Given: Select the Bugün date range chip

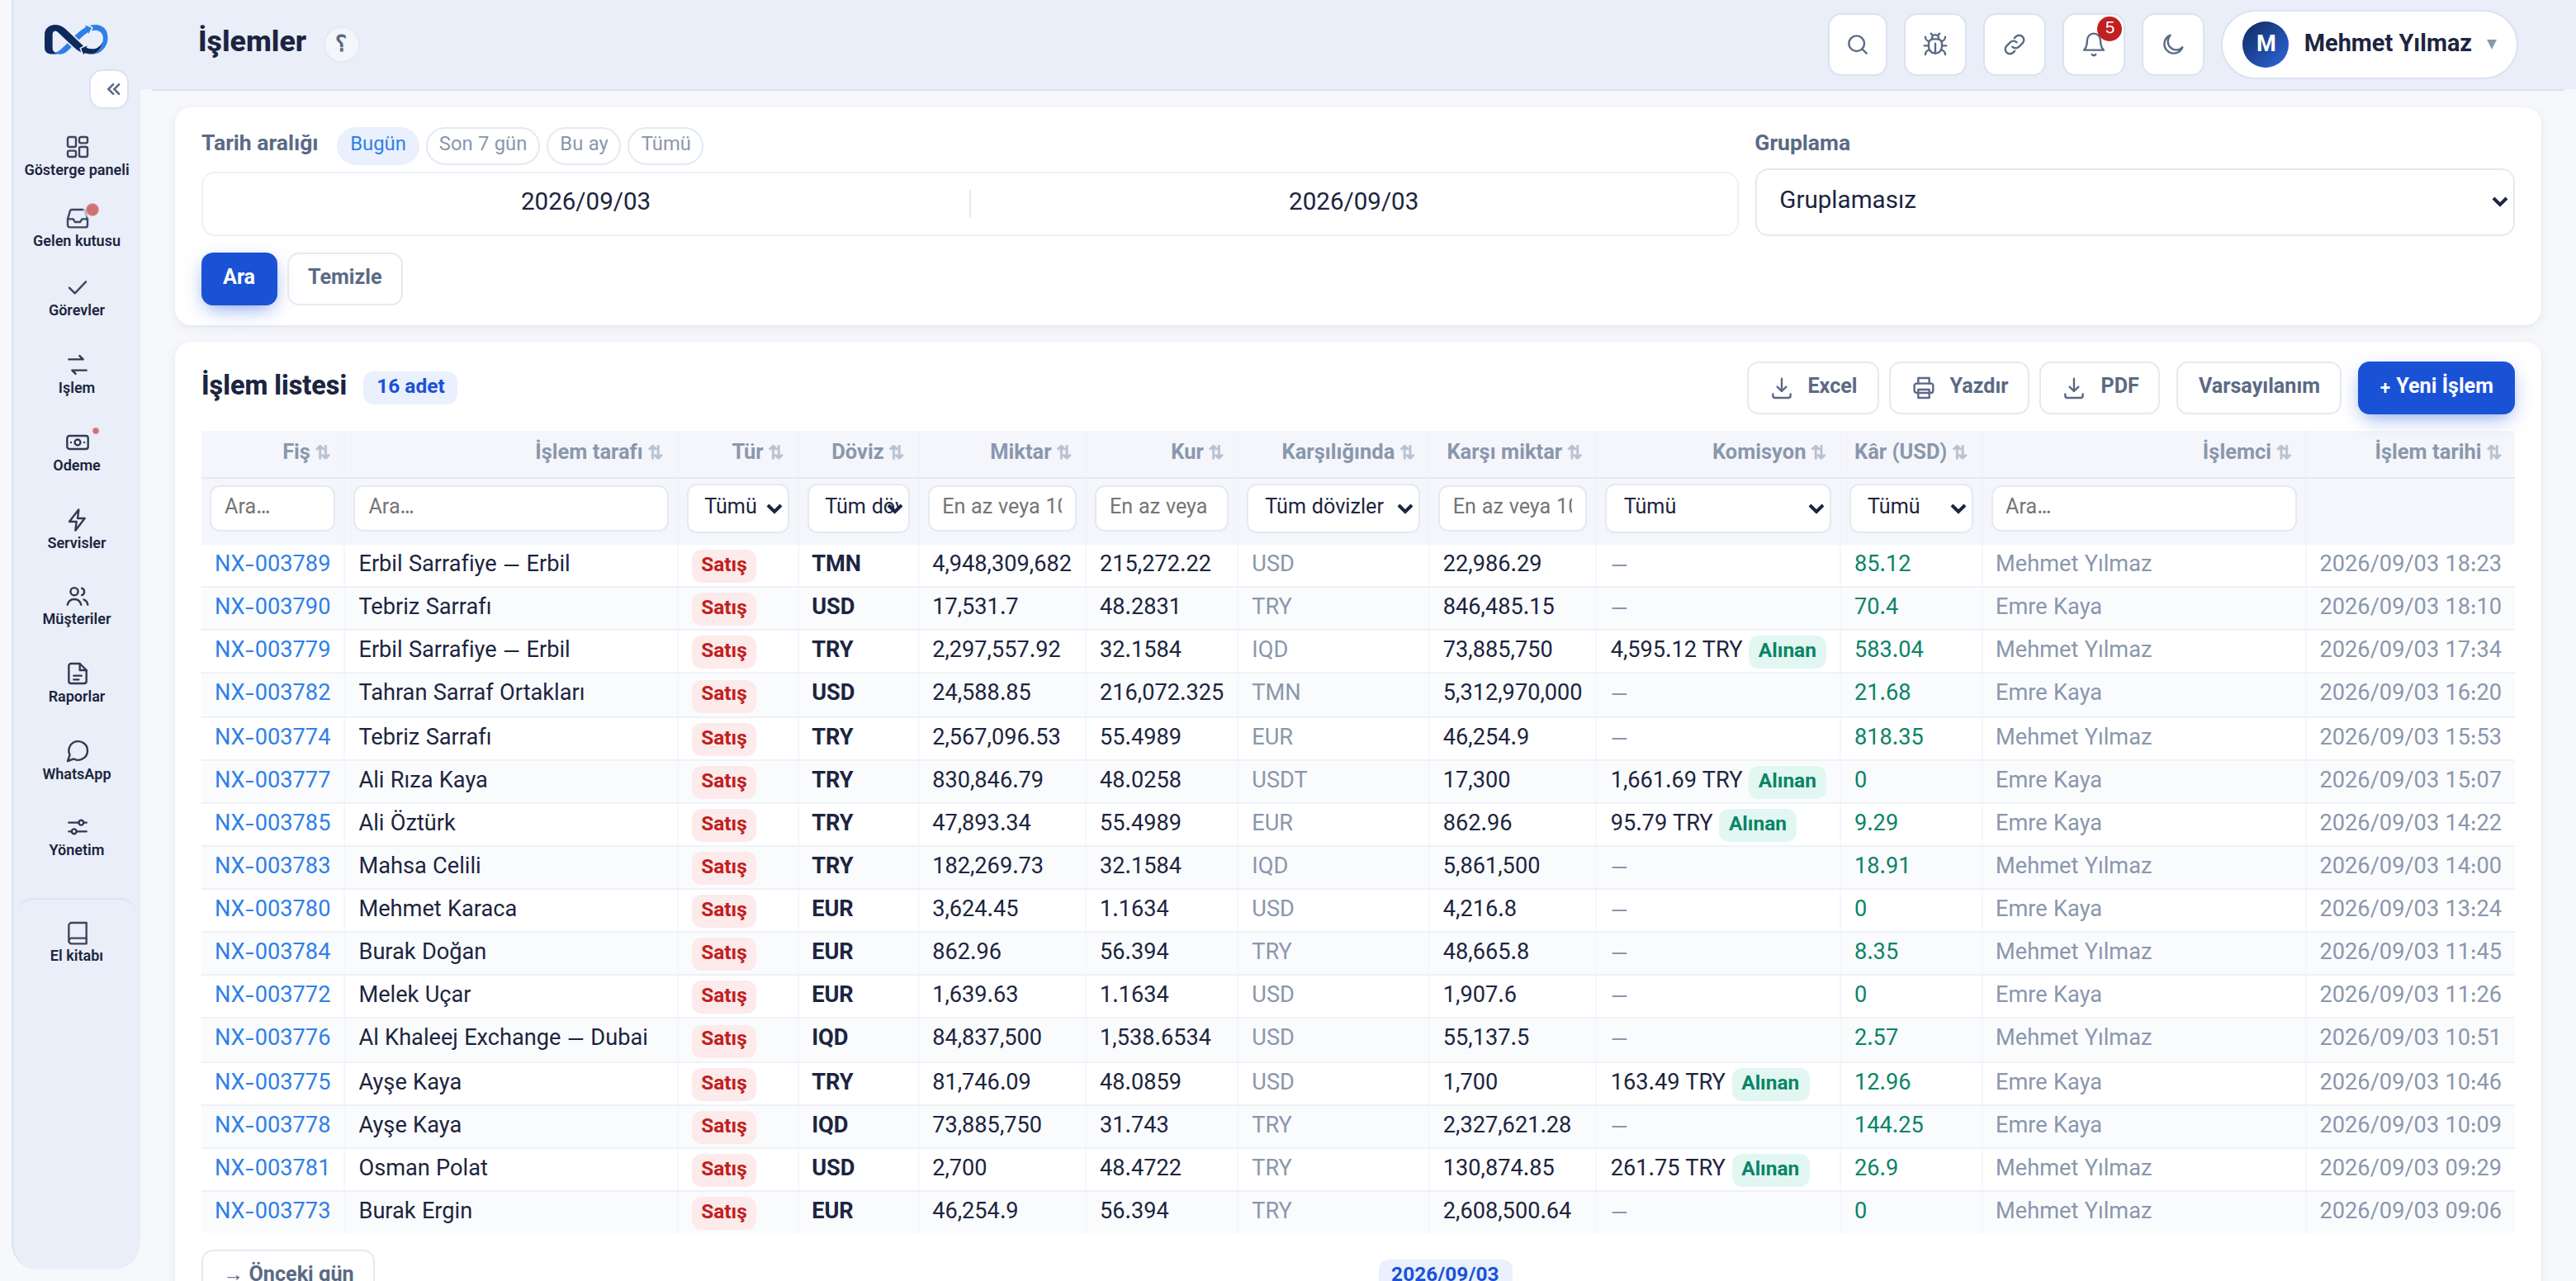Looking at the screenshot, I should [378, 144].
